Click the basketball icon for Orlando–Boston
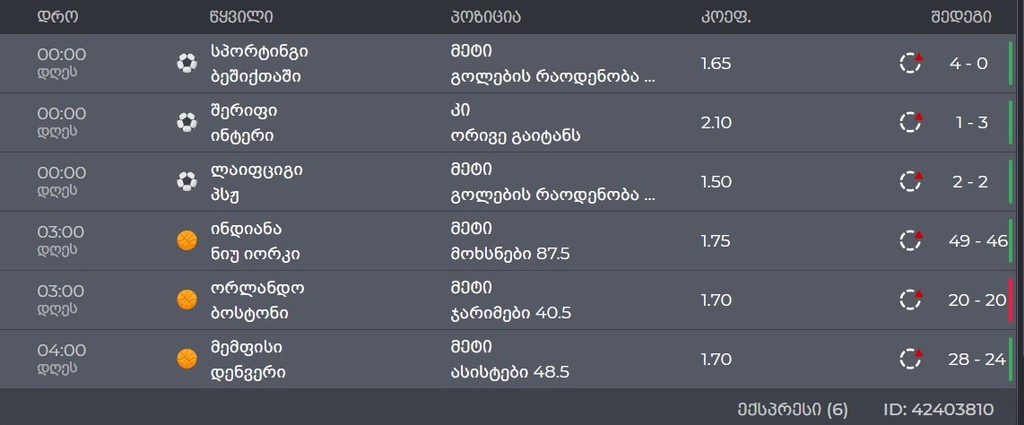 187,300
